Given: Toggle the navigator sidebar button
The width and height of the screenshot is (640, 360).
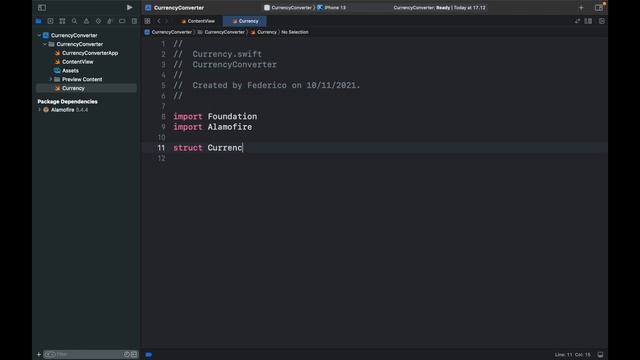Looking at the screenshot, I should coord(42,7).
